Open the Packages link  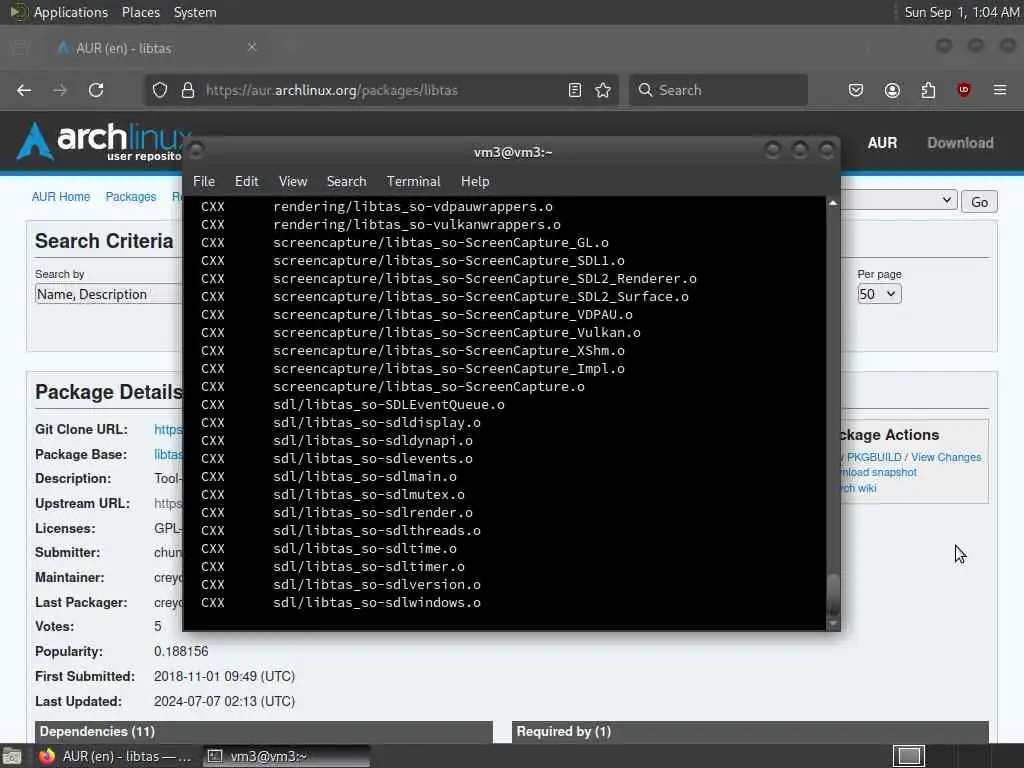(131, 197)
